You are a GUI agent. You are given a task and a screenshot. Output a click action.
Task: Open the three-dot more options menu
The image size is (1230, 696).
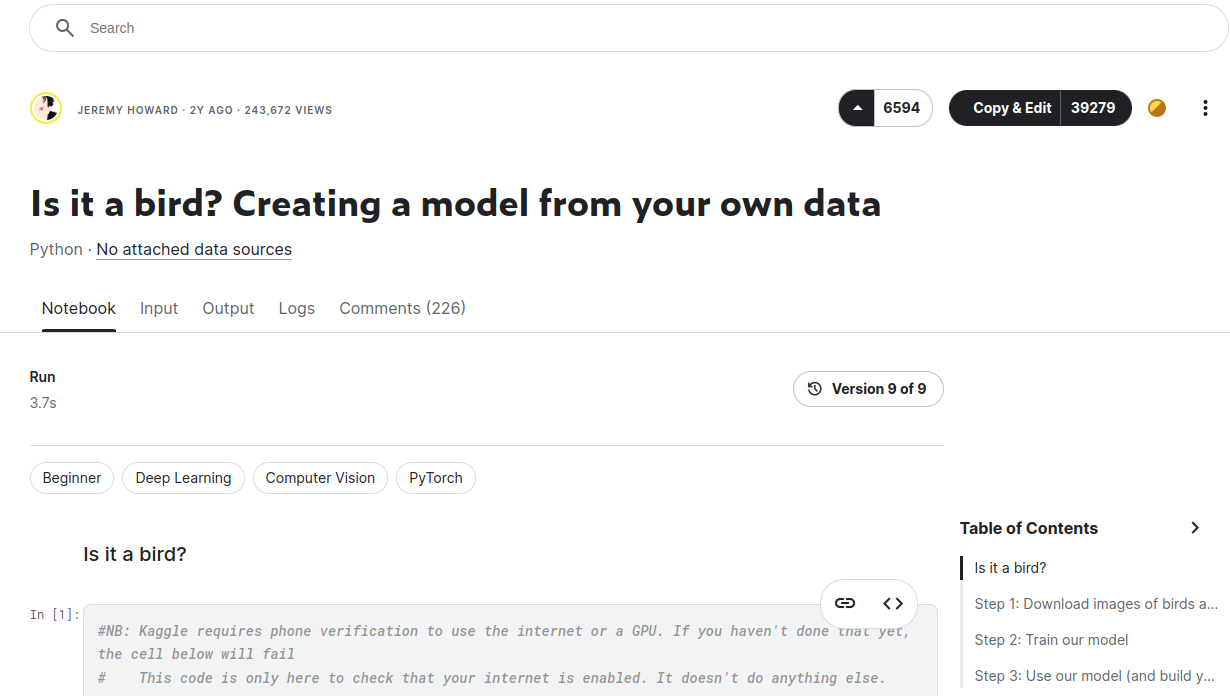click(1205, 108)
